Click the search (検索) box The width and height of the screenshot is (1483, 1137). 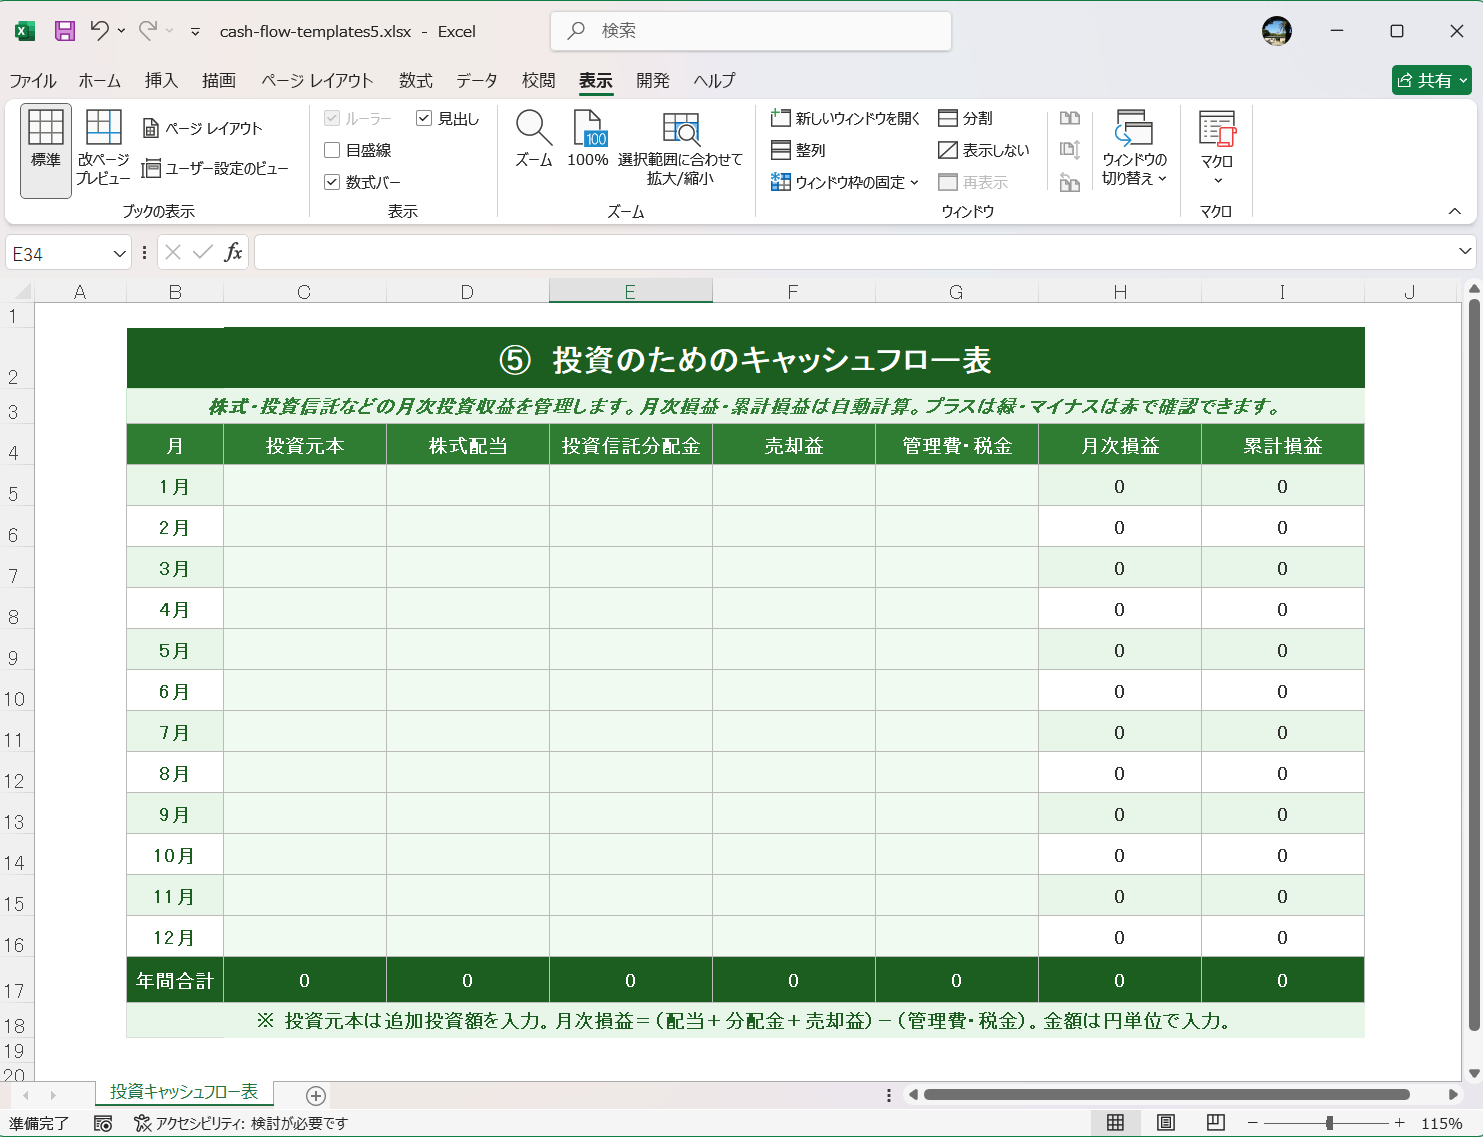pos(751,31)
